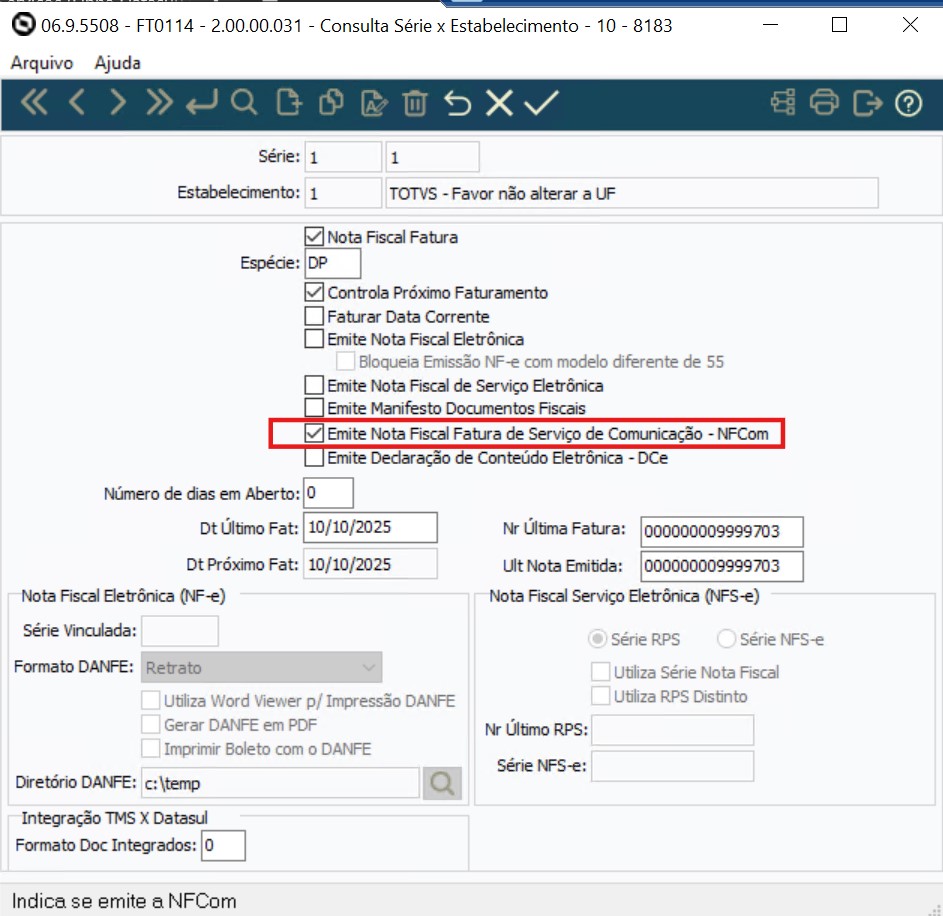Click the Série NFS-e input field
This screenshot has height=916, width=943.
(x=672, y=766)
